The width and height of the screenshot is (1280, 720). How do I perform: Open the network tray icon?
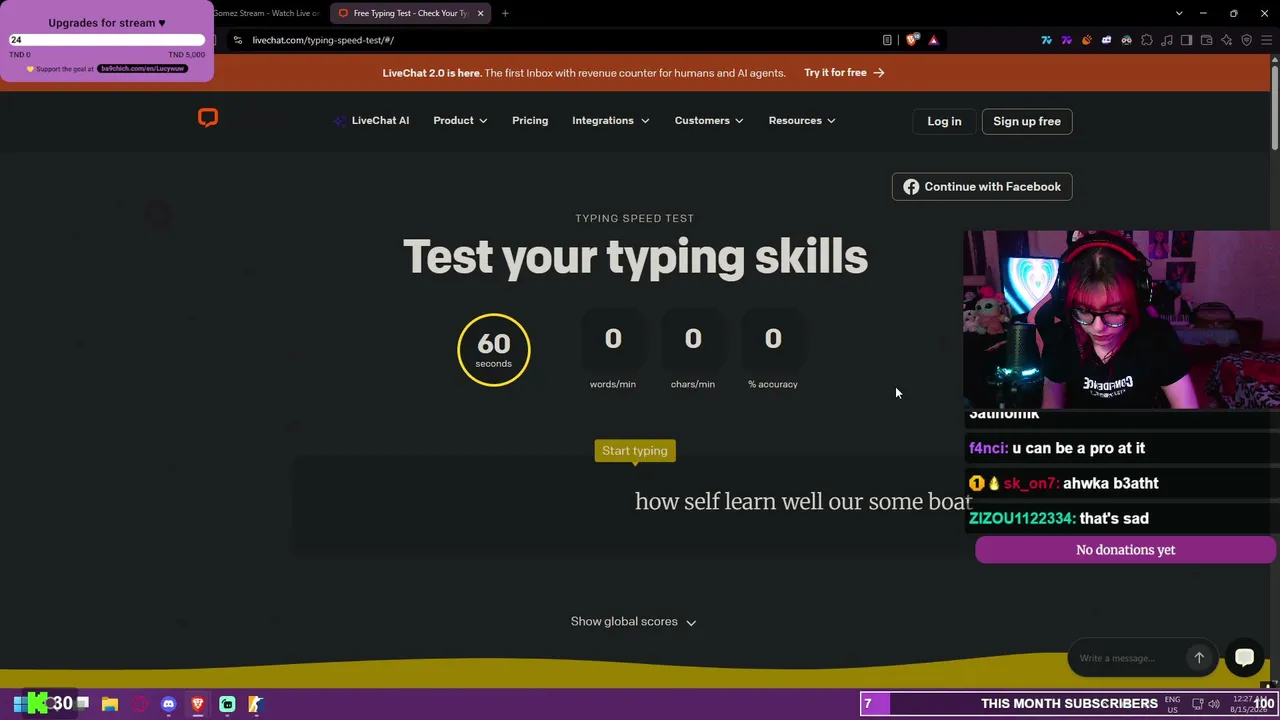coord(1197,704)
